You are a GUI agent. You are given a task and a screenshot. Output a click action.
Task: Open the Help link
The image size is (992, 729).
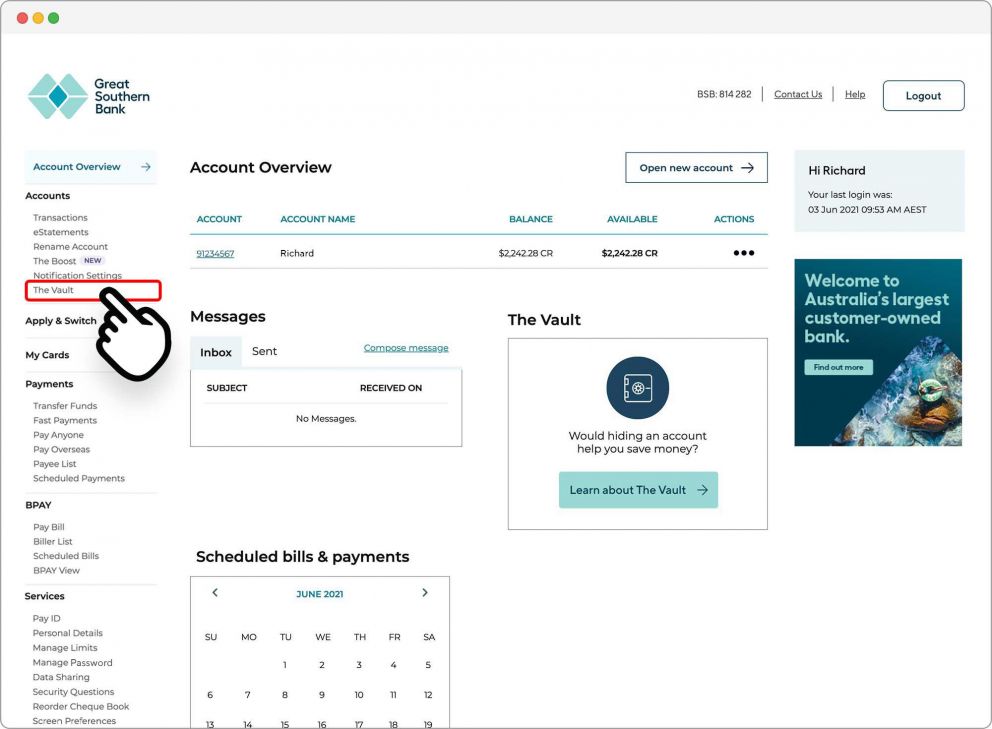[855, 94]
